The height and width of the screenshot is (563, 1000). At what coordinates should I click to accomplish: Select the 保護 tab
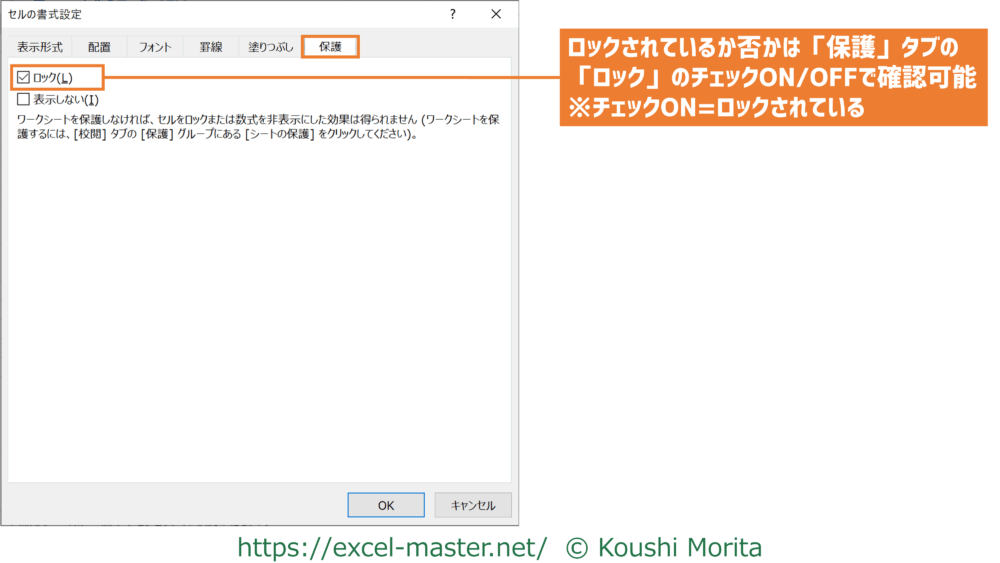330,47
